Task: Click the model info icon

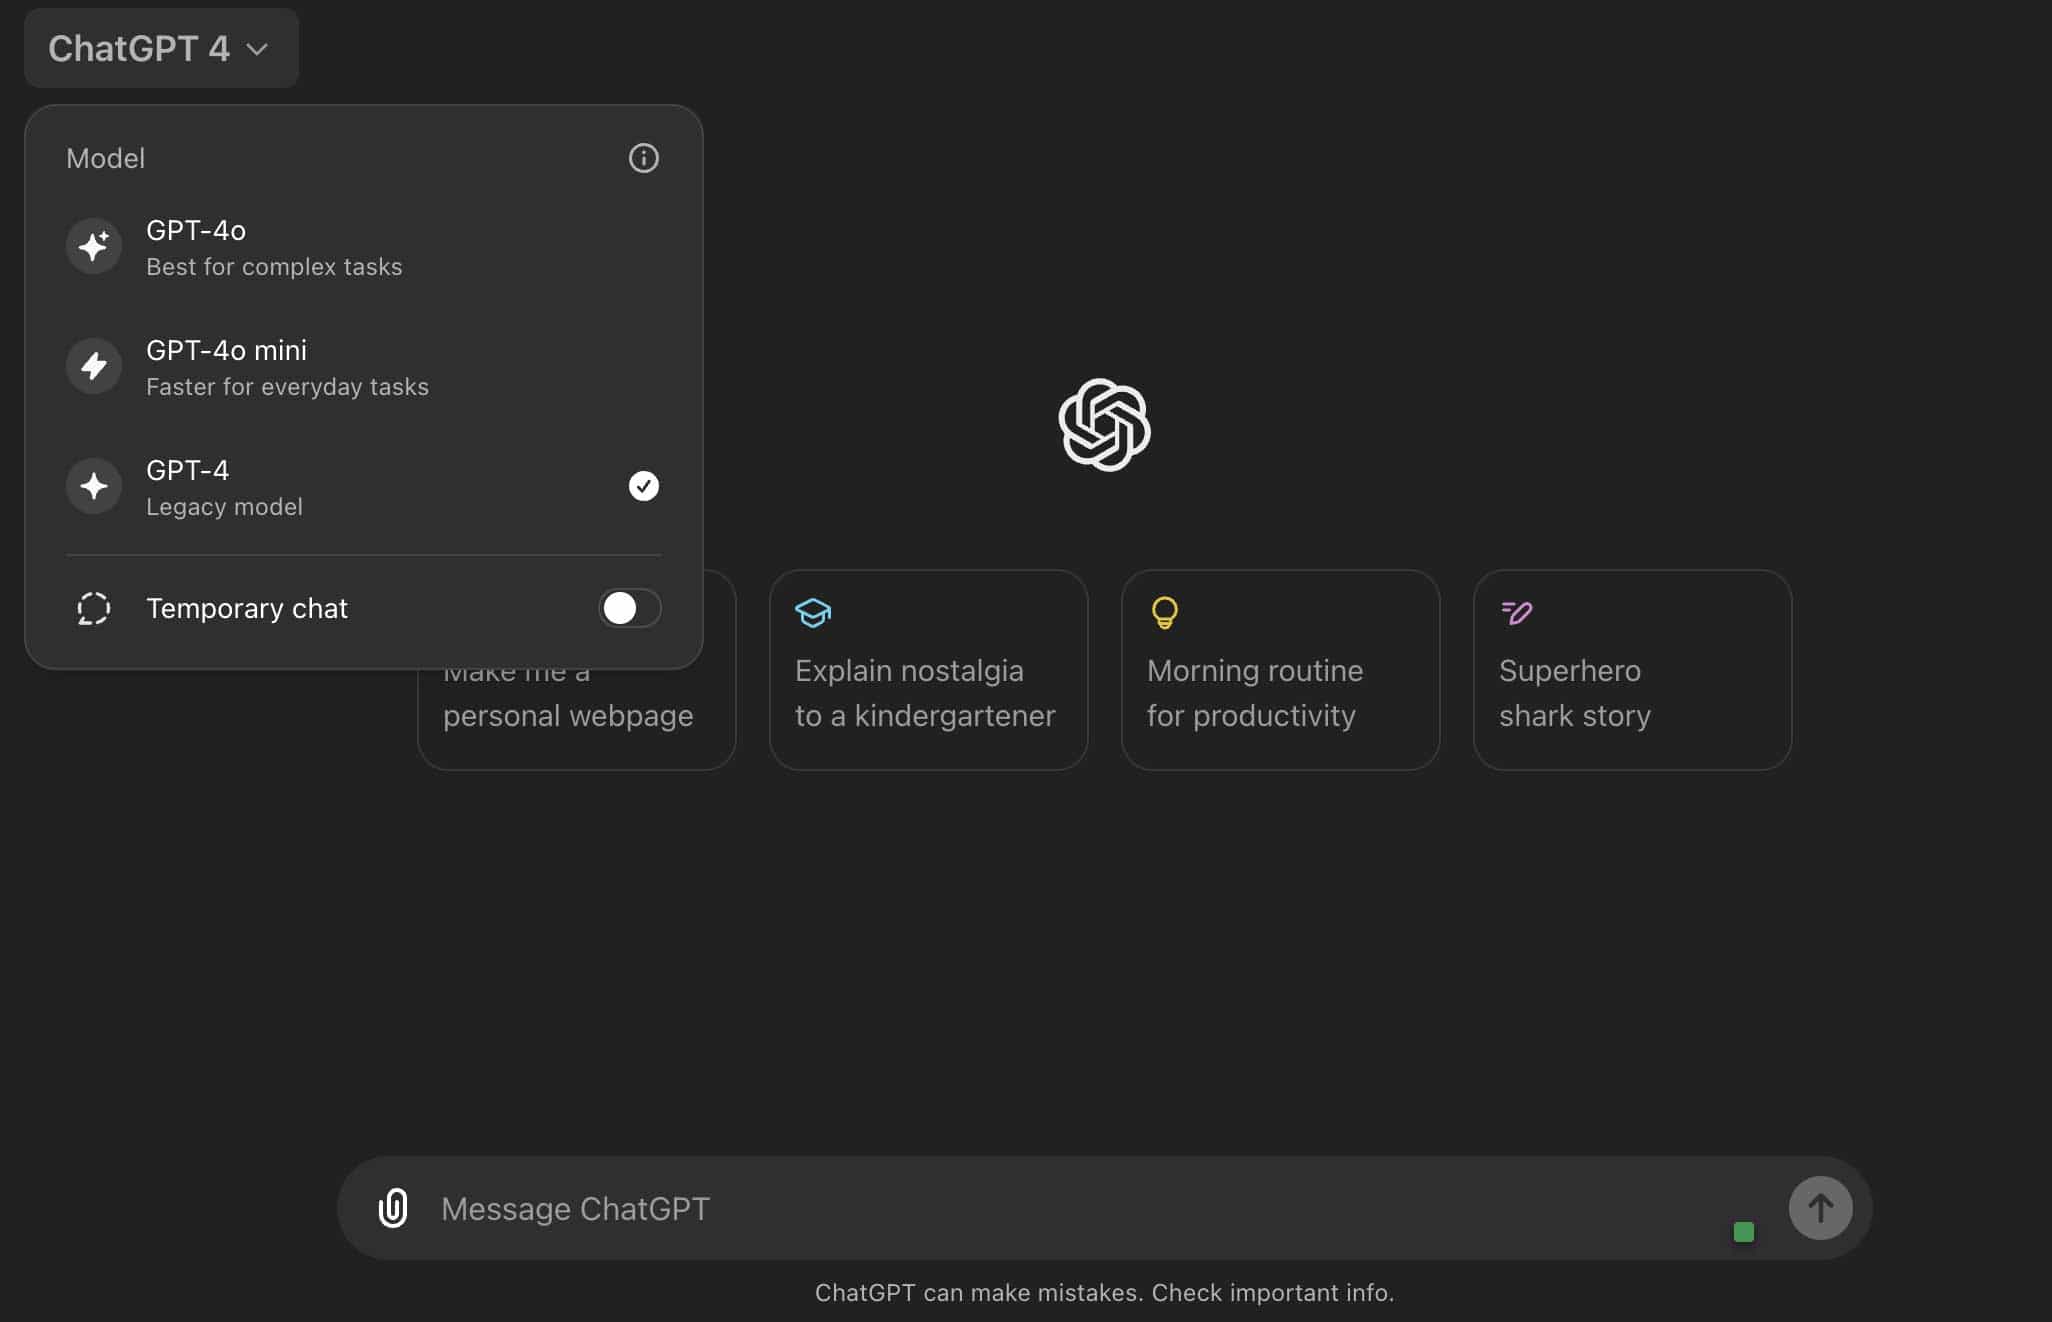Action: tap(643, 158)
